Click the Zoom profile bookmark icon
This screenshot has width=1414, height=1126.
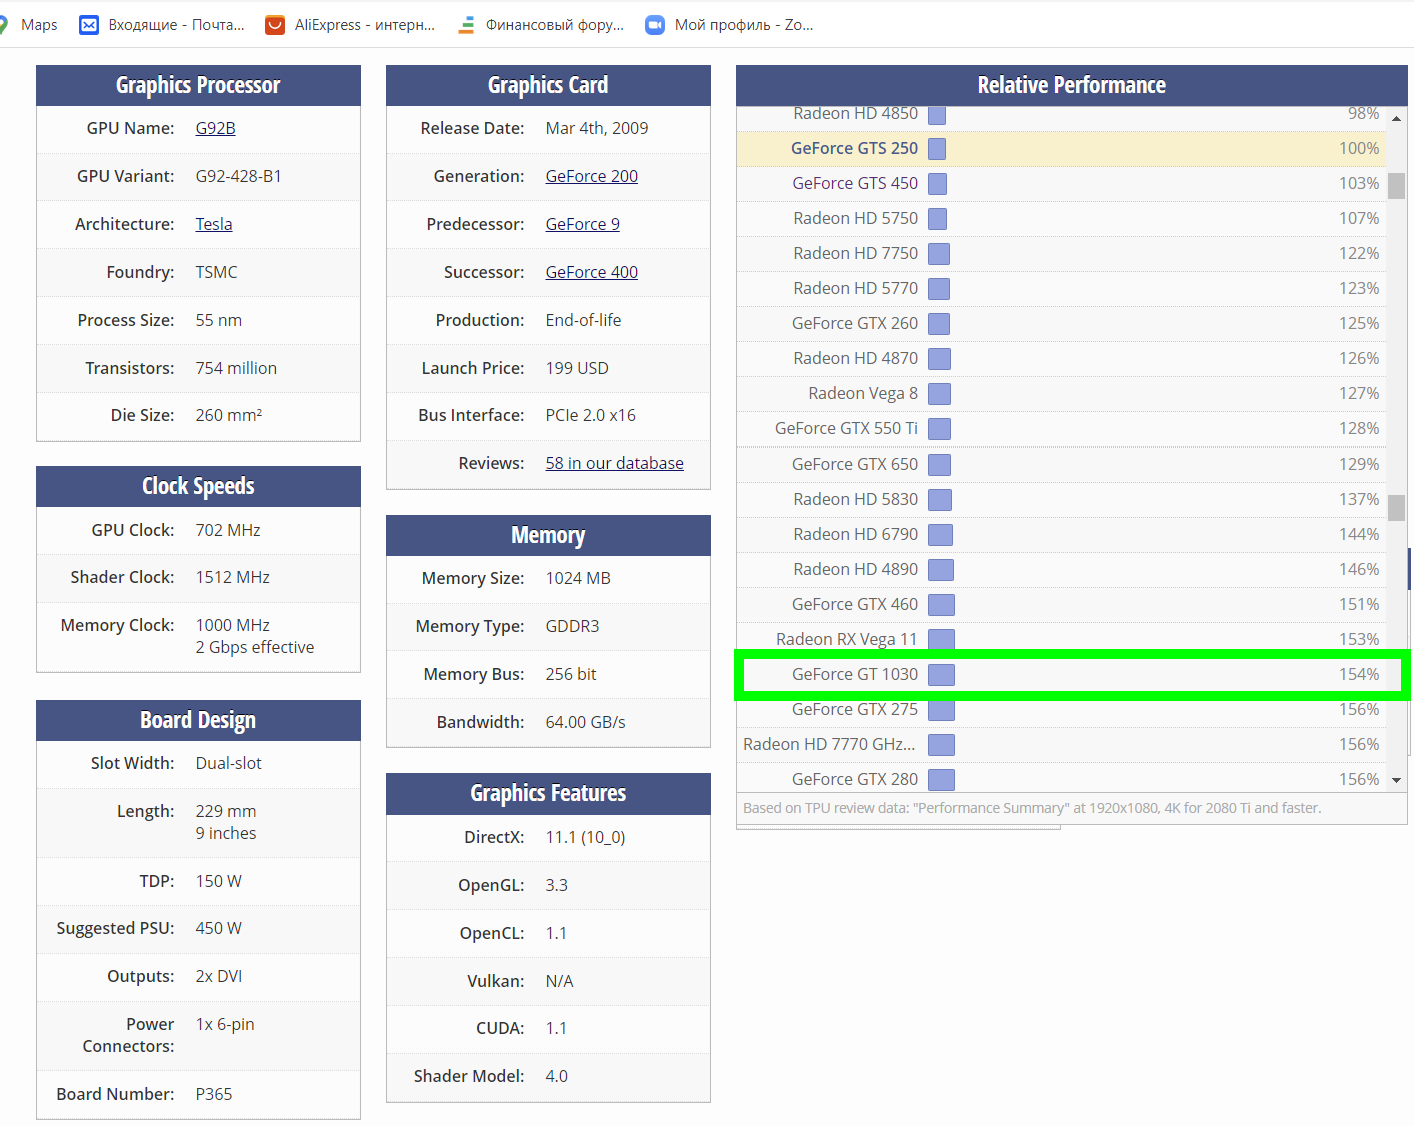(655, 25)
